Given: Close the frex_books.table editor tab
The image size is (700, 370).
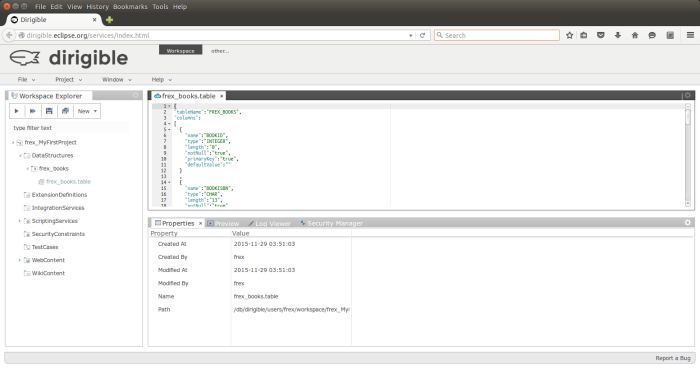Looking at the screenshot, I should (x=221, y=96).
